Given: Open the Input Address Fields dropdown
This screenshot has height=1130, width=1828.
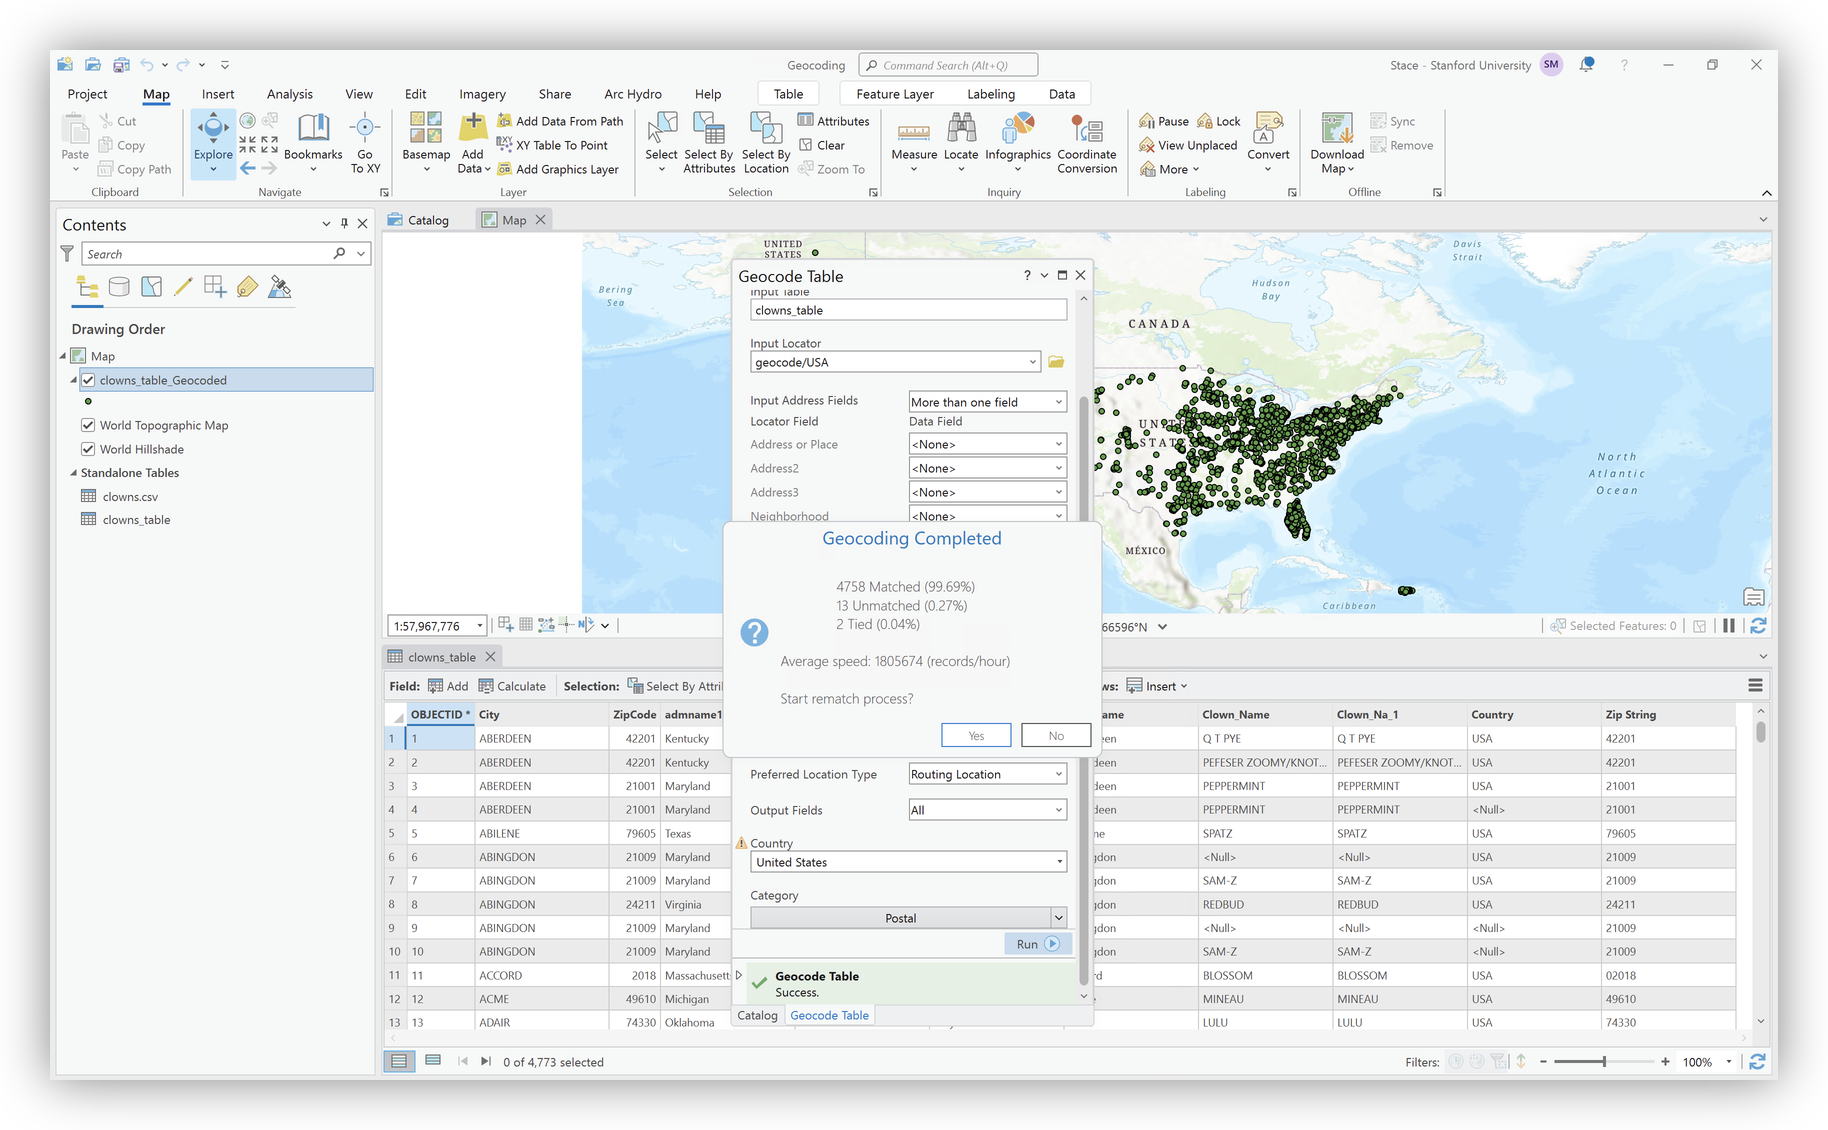Looking at the screenshot, I should point(986,402).
